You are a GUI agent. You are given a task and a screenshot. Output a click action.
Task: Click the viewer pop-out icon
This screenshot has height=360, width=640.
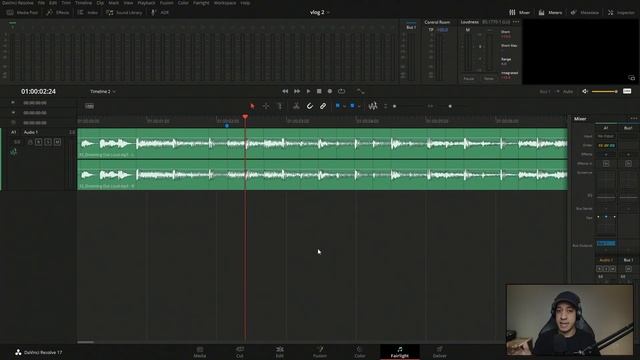(631, 78)
